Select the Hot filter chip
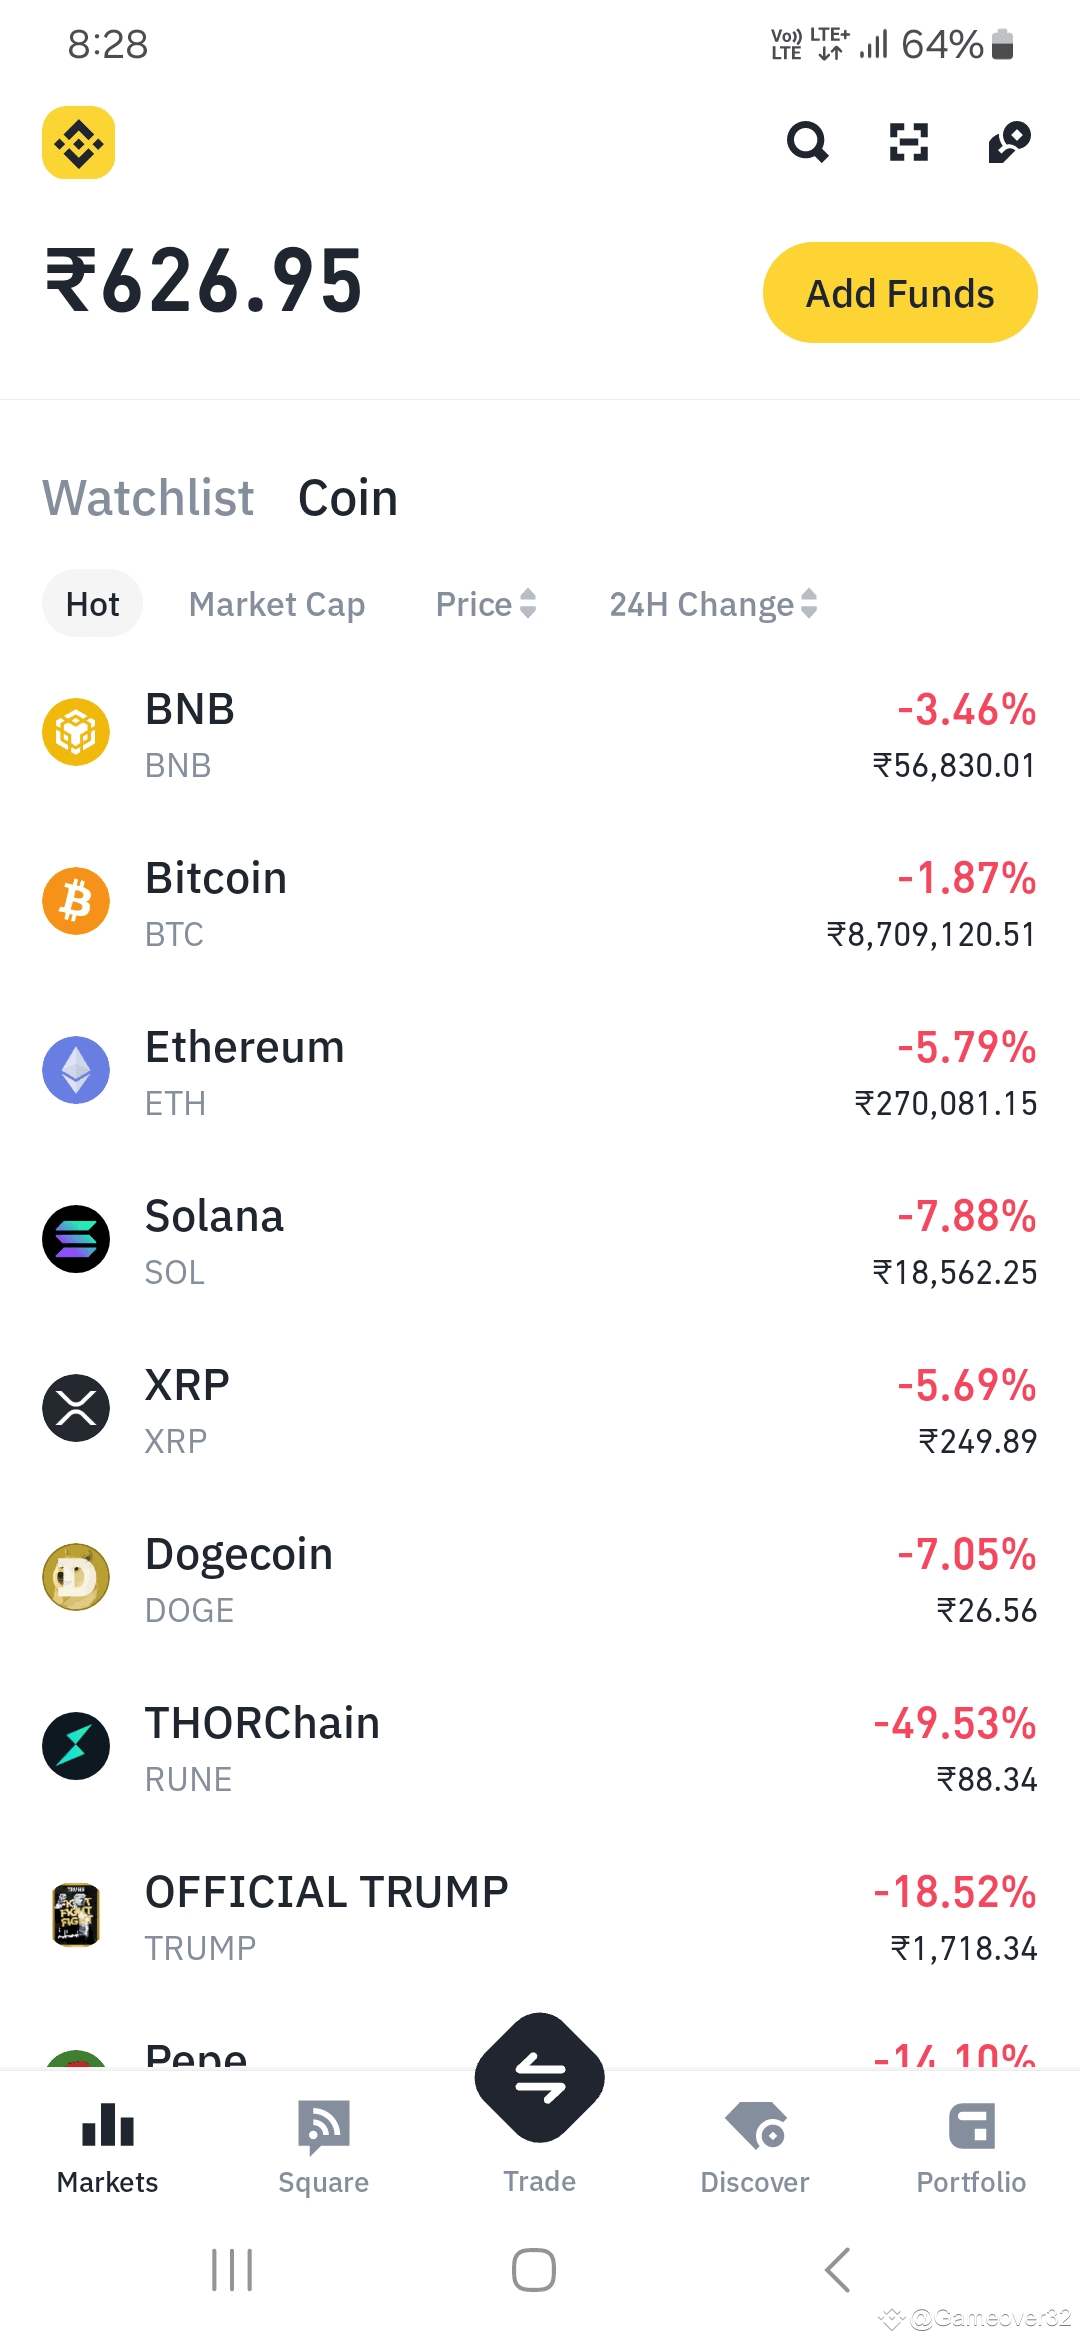The image size is (1080, 2340). [92, 604]
